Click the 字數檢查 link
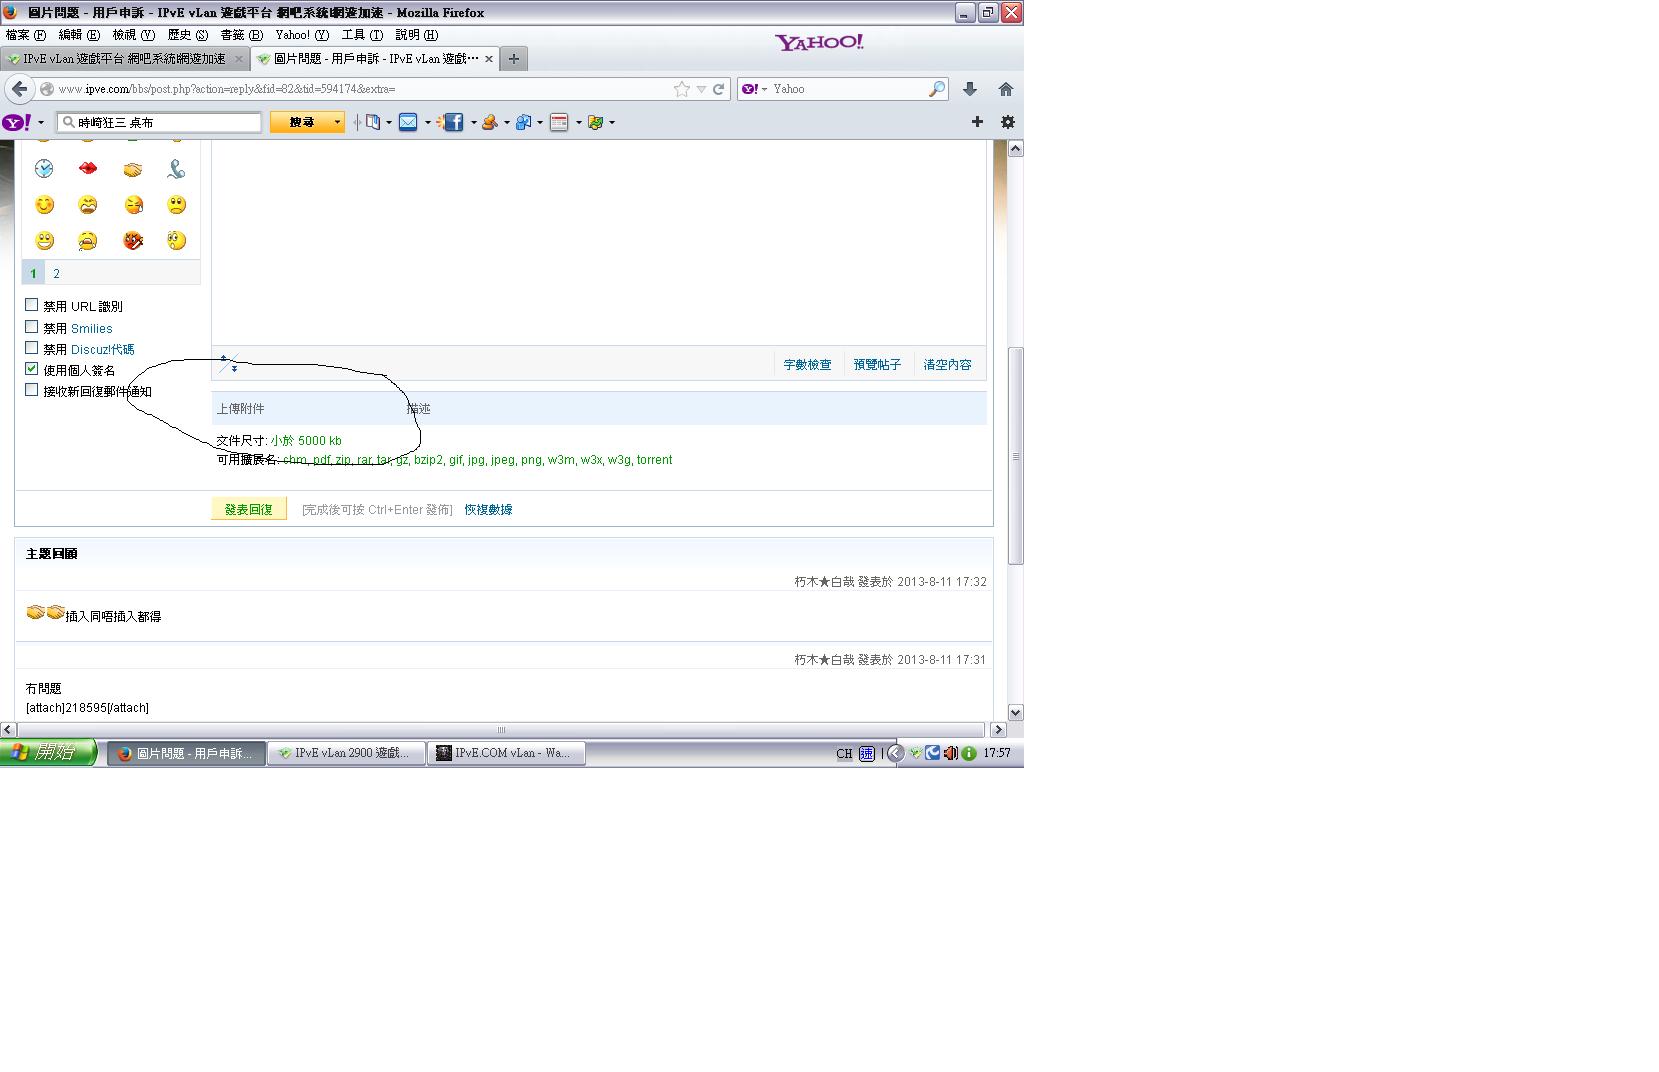 (x=807, y=365)
